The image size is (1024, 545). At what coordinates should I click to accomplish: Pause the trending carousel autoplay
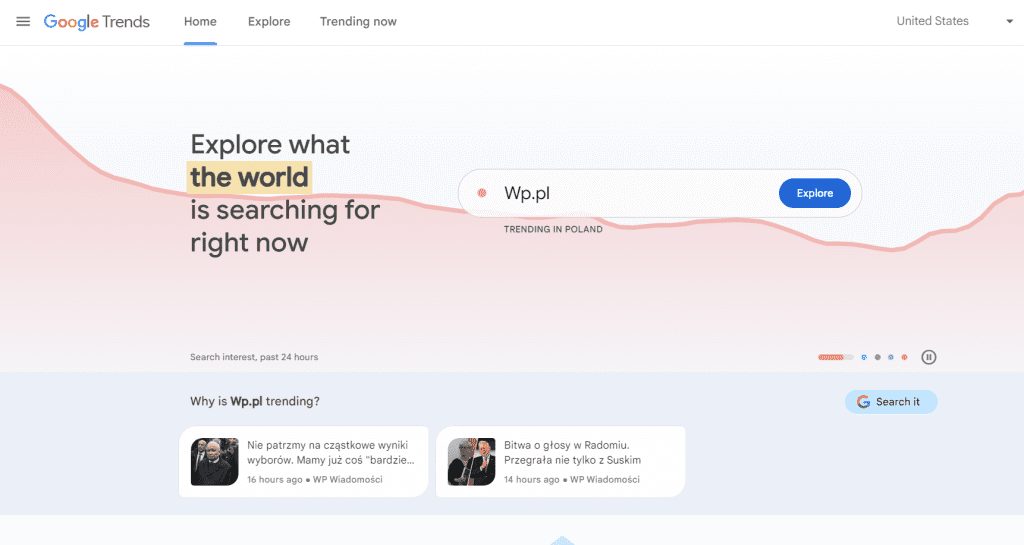[929, 357]
